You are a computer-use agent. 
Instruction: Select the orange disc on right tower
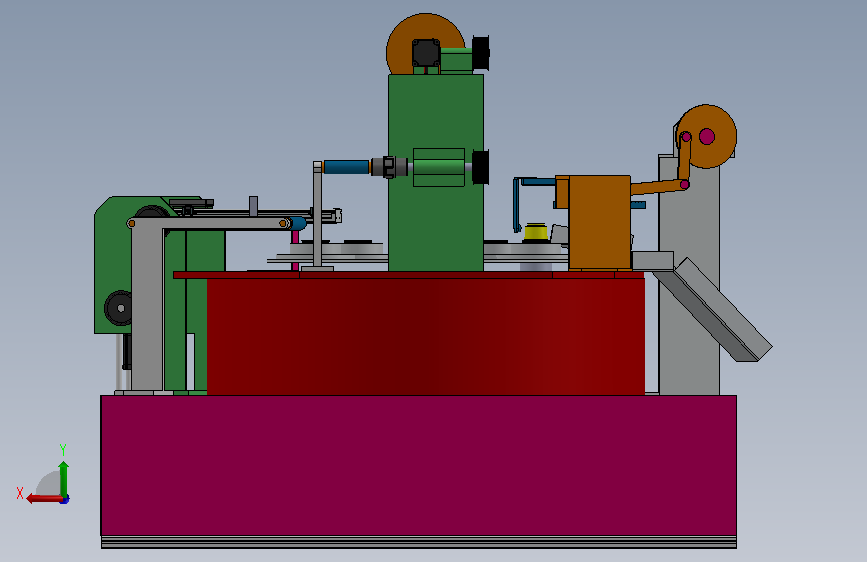click(707, 136)
